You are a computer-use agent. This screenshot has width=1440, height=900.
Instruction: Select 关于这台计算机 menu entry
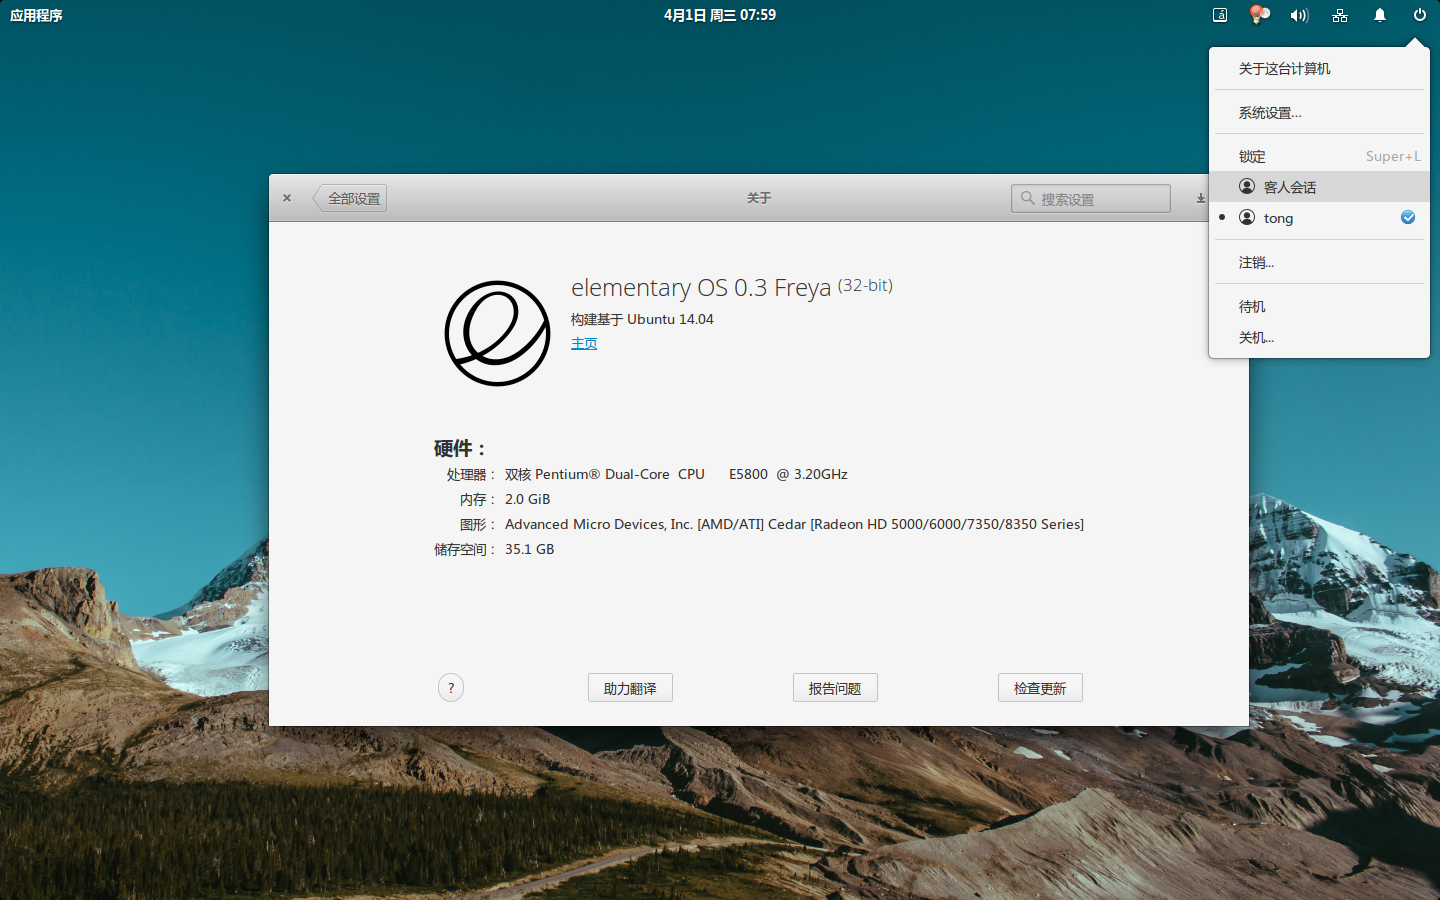pos(1319,68)
